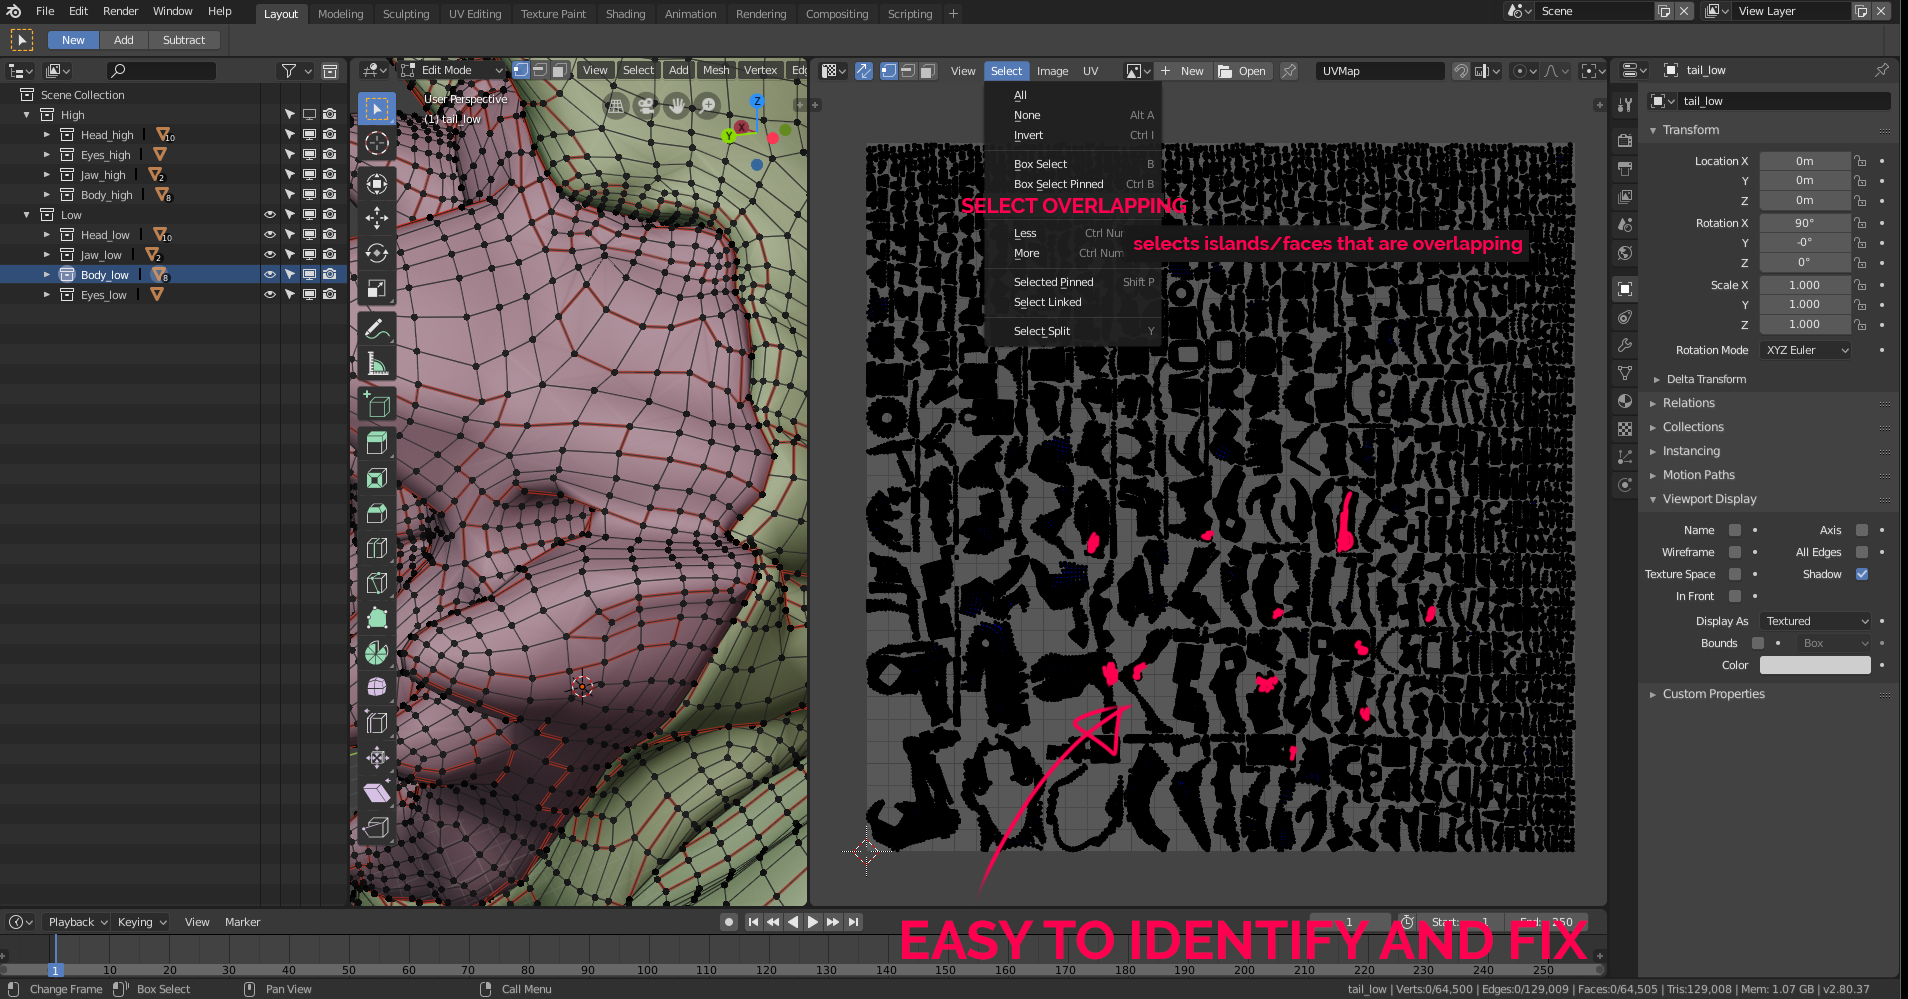
Task: Open the Object Data properties tab
Action: pos(1625,373)
